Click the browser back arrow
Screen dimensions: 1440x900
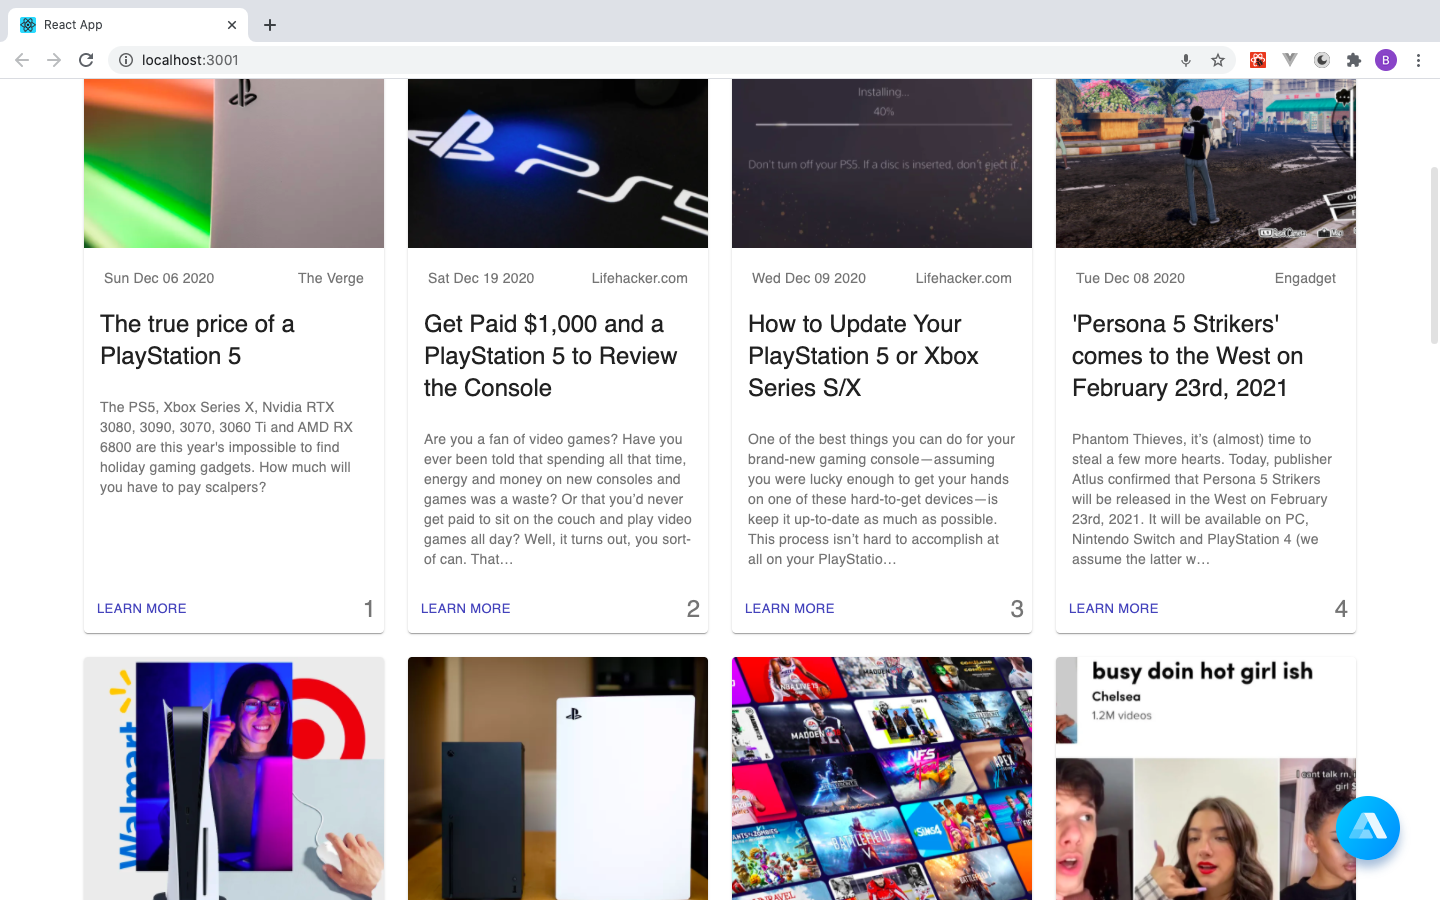[22, 60]
